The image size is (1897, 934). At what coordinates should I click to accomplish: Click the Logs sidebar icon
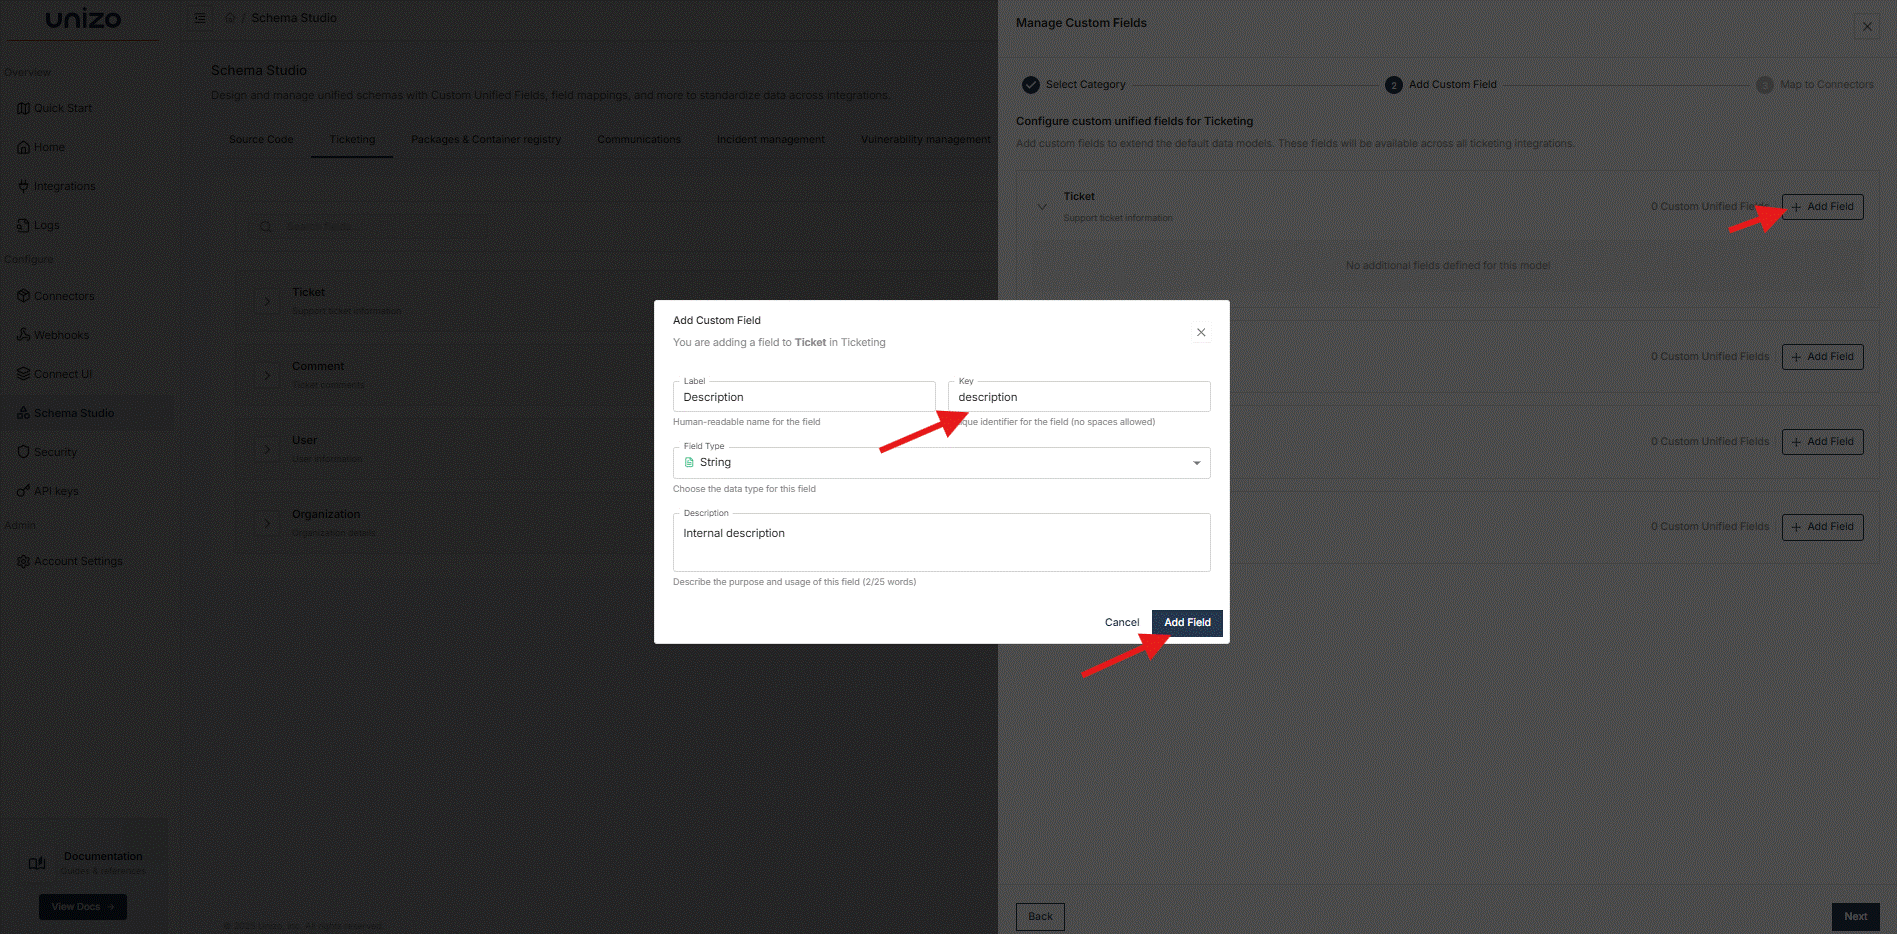(45, 225)
